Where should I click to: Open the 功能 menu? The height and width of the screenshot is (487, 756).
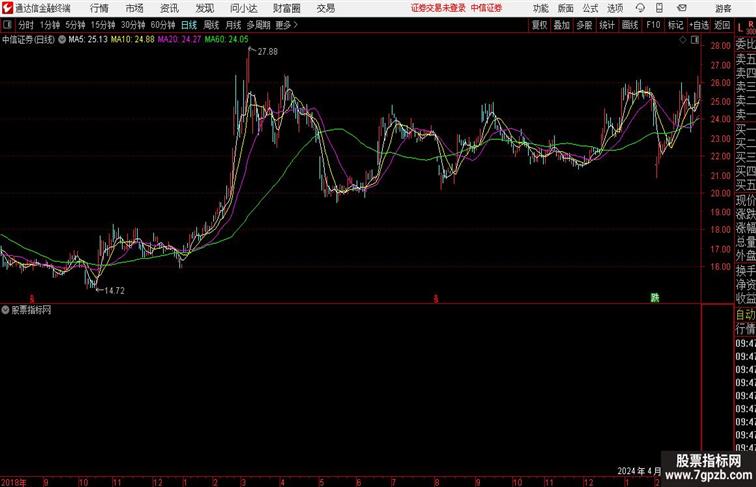point(540,8)
